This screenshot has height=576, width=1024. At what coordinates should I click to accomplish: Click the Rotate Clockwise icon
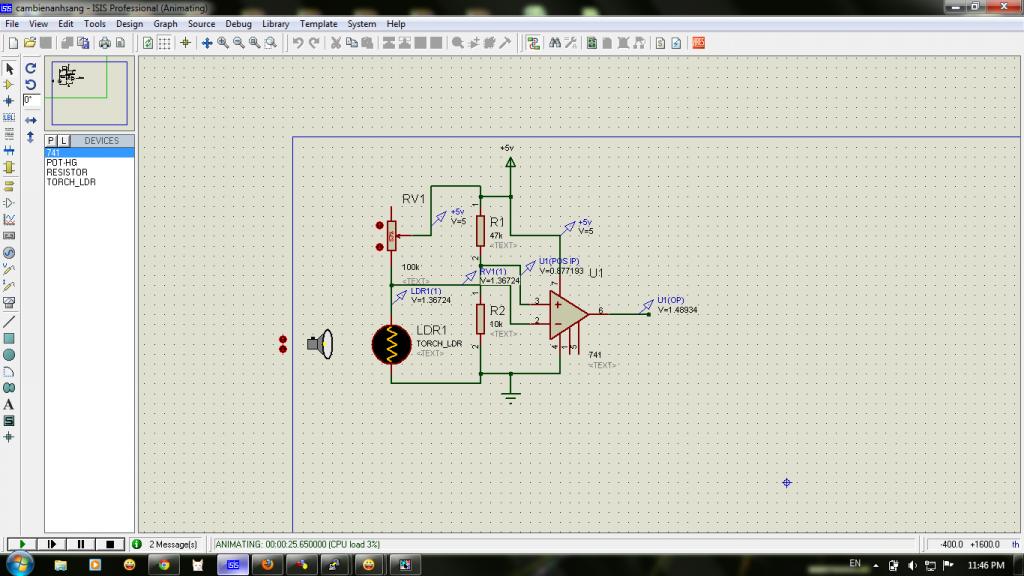[x=31, y=69]
